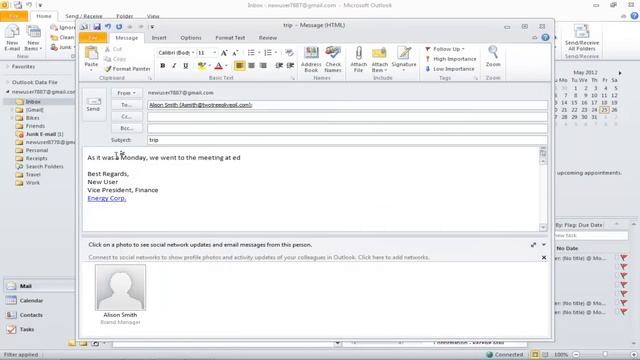Image resolution: width=640 pixels, height=360 pixels.
Task: Decrease paragraph indent
Action: [279, 66]
